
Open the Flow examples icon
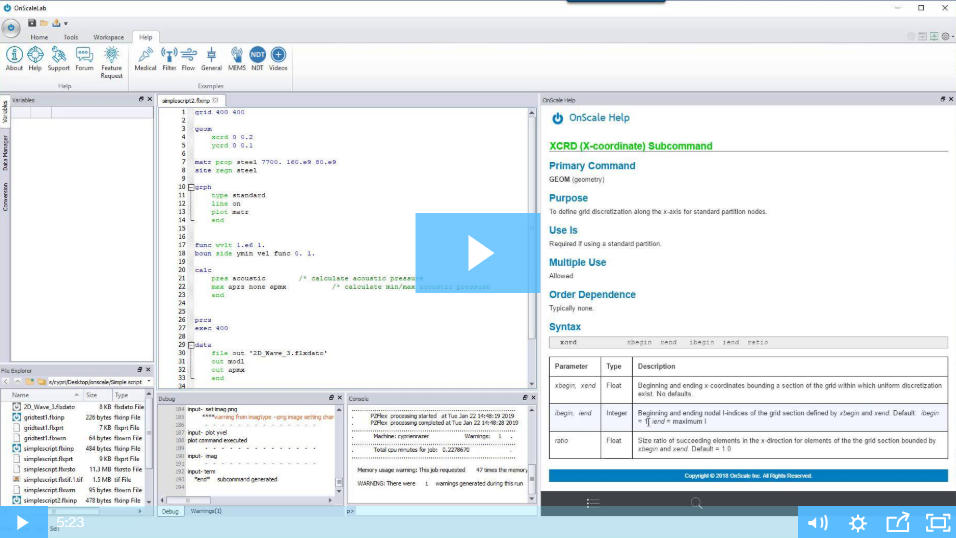[188, 59]
